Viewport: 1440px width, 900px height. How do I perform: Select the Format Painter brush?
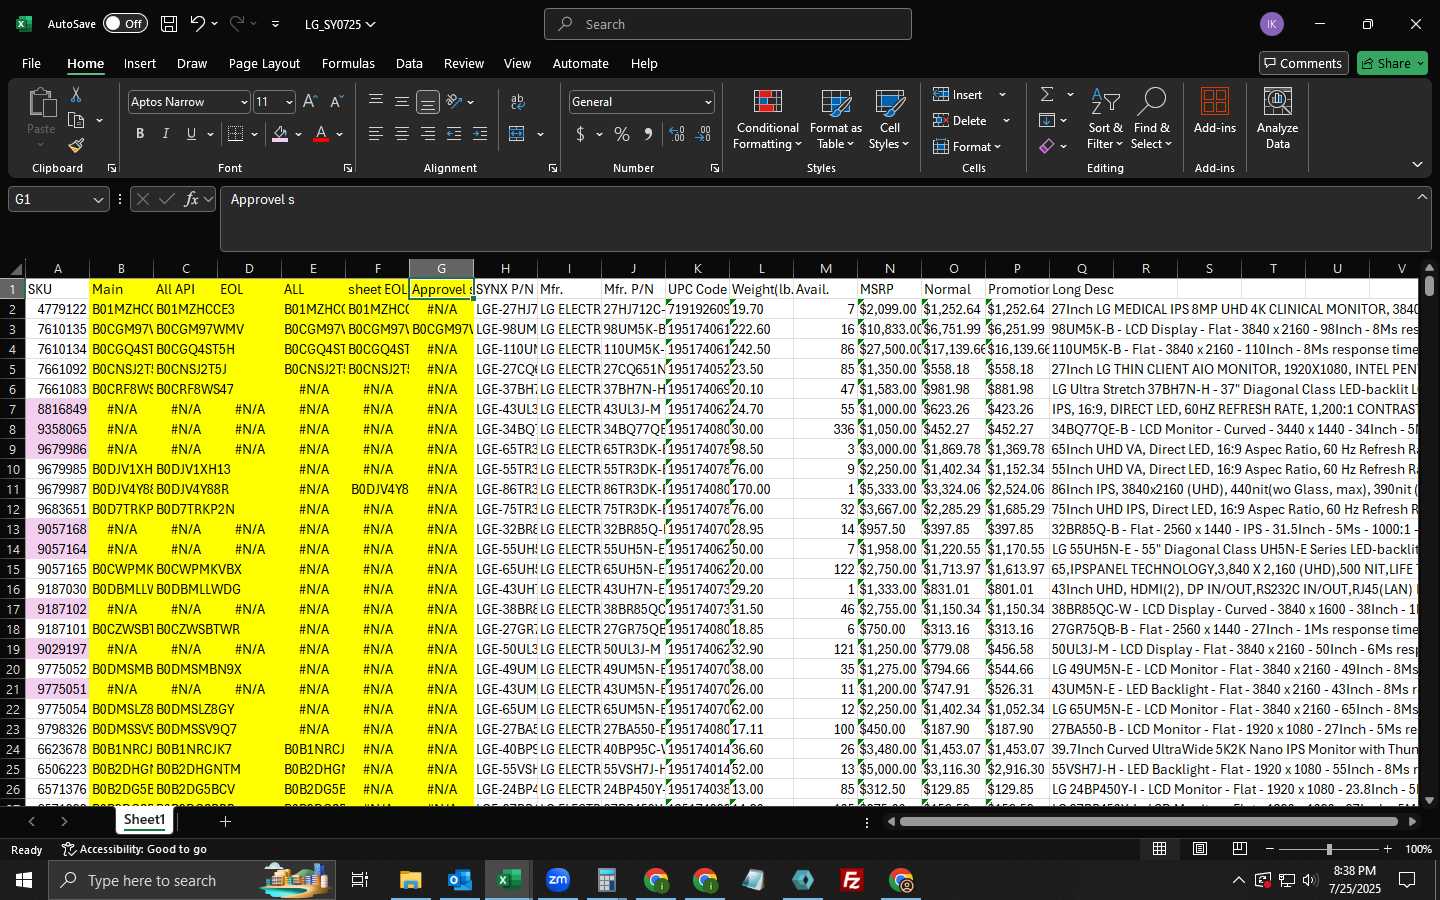tap(76, 146)
